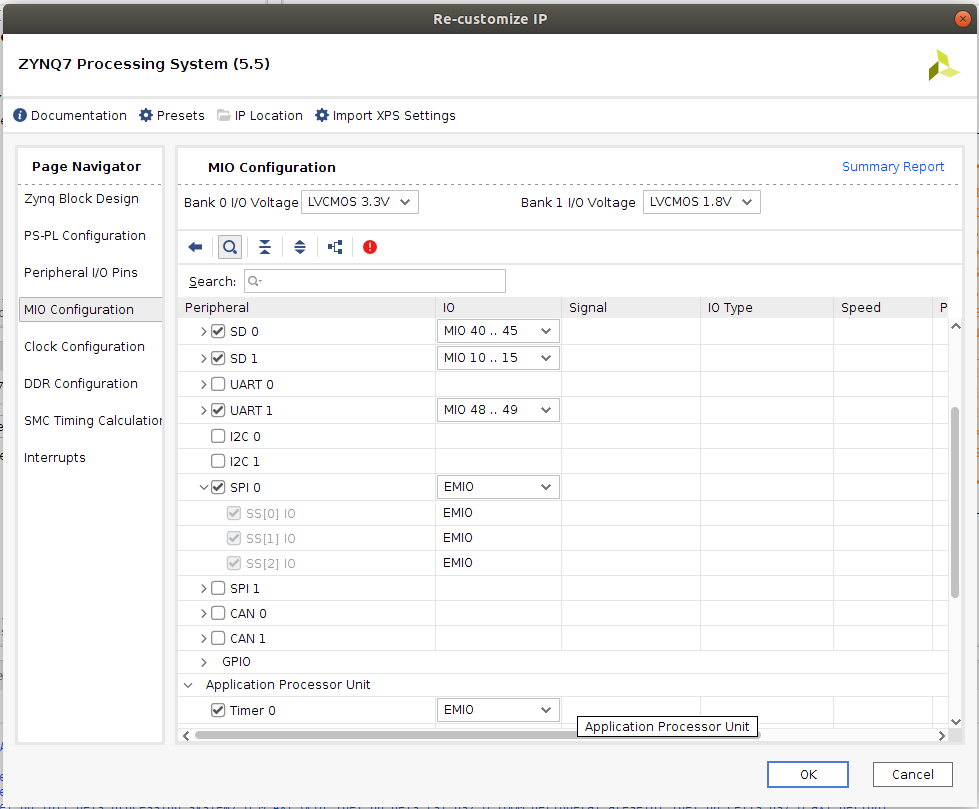Expand the SD 1 tree row

(x=204, y=358)
